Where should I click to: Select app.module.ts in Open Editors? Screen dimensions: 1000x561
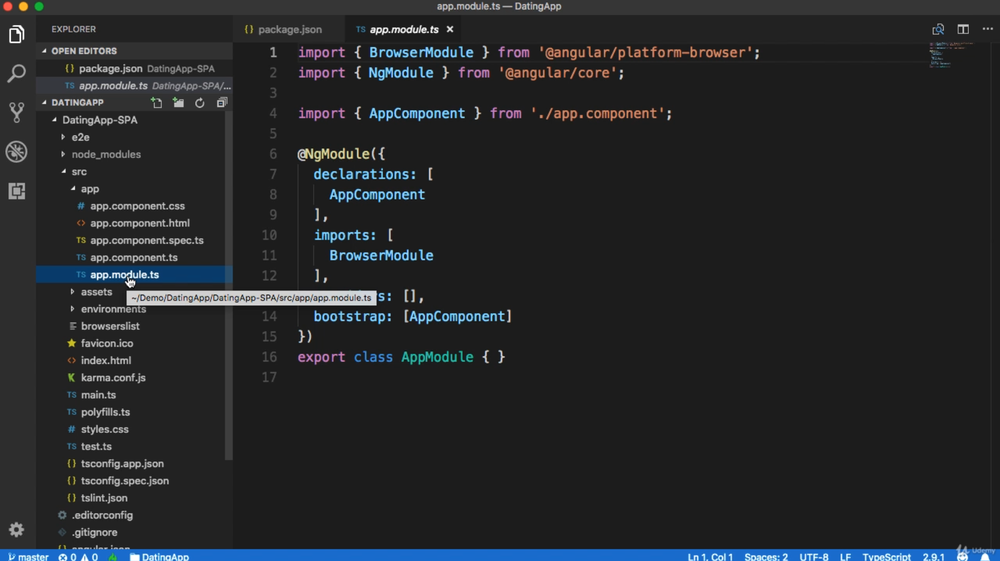tap(134, 85)
